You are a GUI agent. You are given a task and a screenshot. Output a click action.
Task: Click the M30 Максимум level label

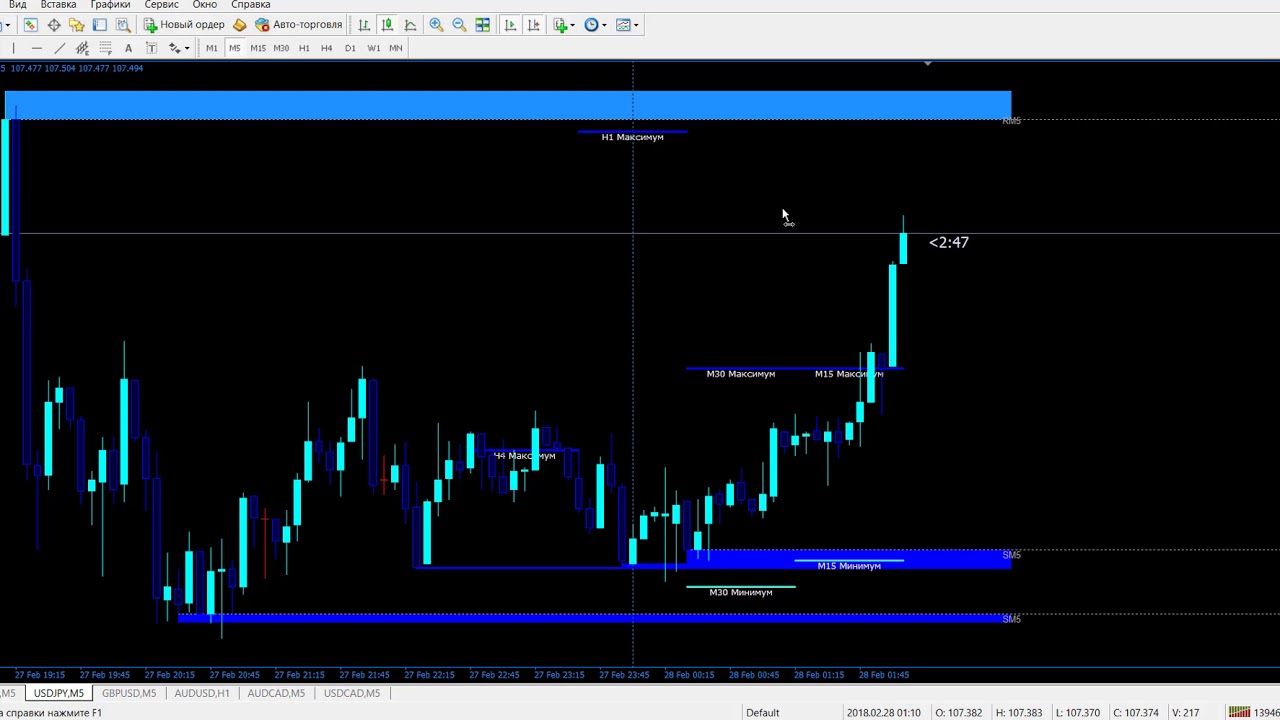tap(740, 374)
